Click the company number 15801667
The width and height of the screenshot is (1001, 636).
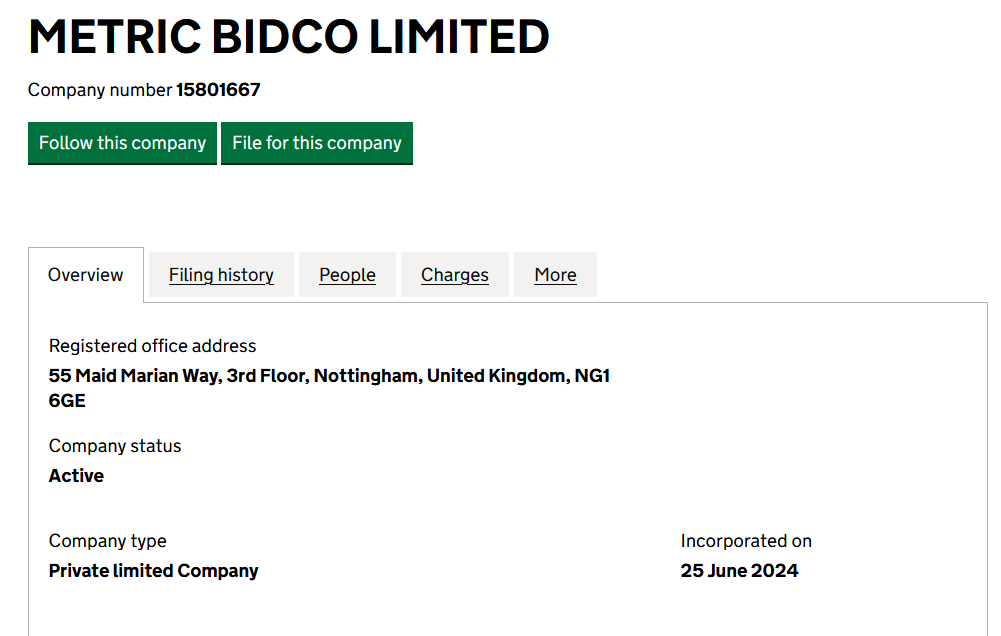(x=218, y=90)
